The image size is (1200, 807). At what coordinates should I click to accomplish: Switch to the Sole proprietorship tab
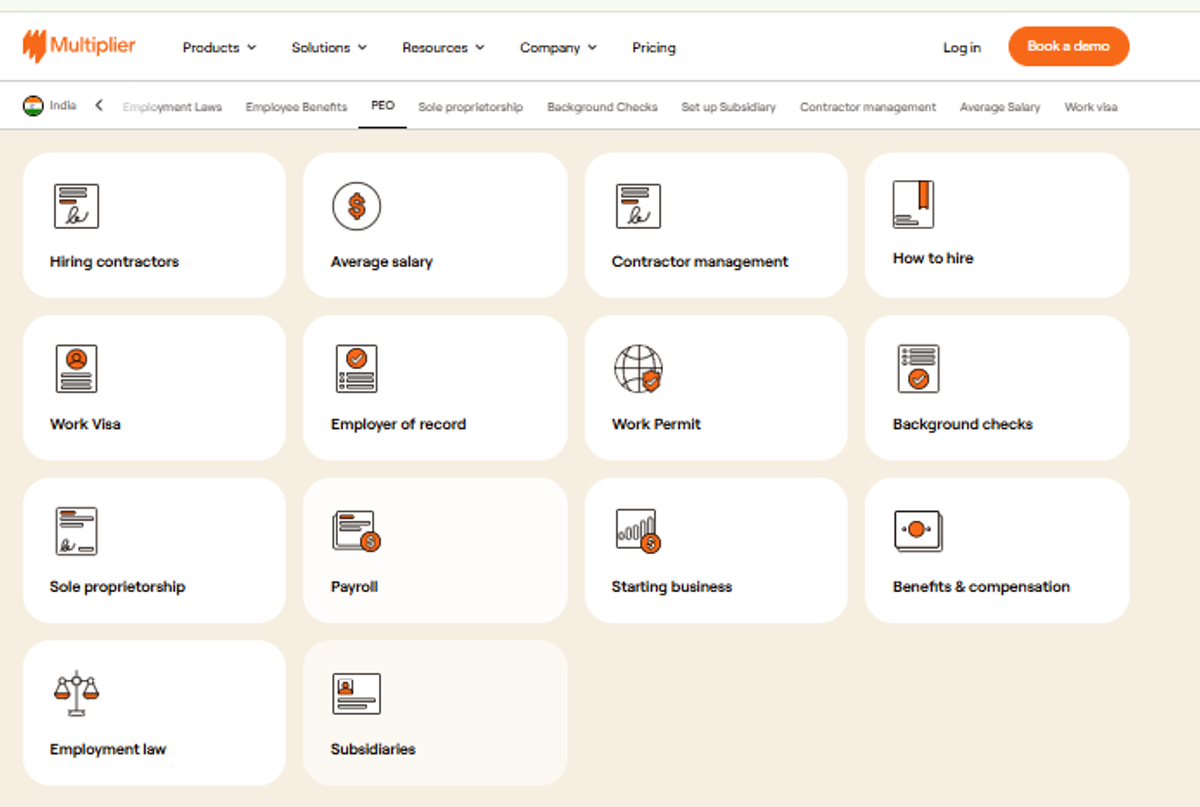click(x=470, y=107)
